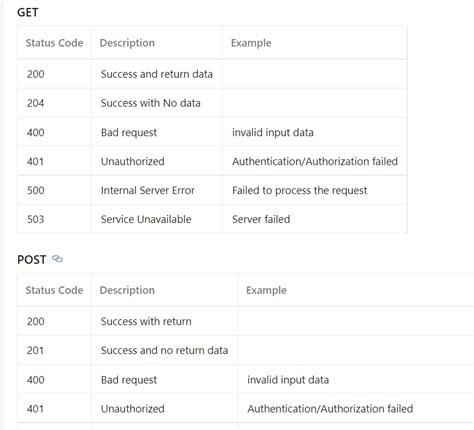The image size is (474, 430).
Task: Click 'Internal Server Error' description cell
Action: 148,190
